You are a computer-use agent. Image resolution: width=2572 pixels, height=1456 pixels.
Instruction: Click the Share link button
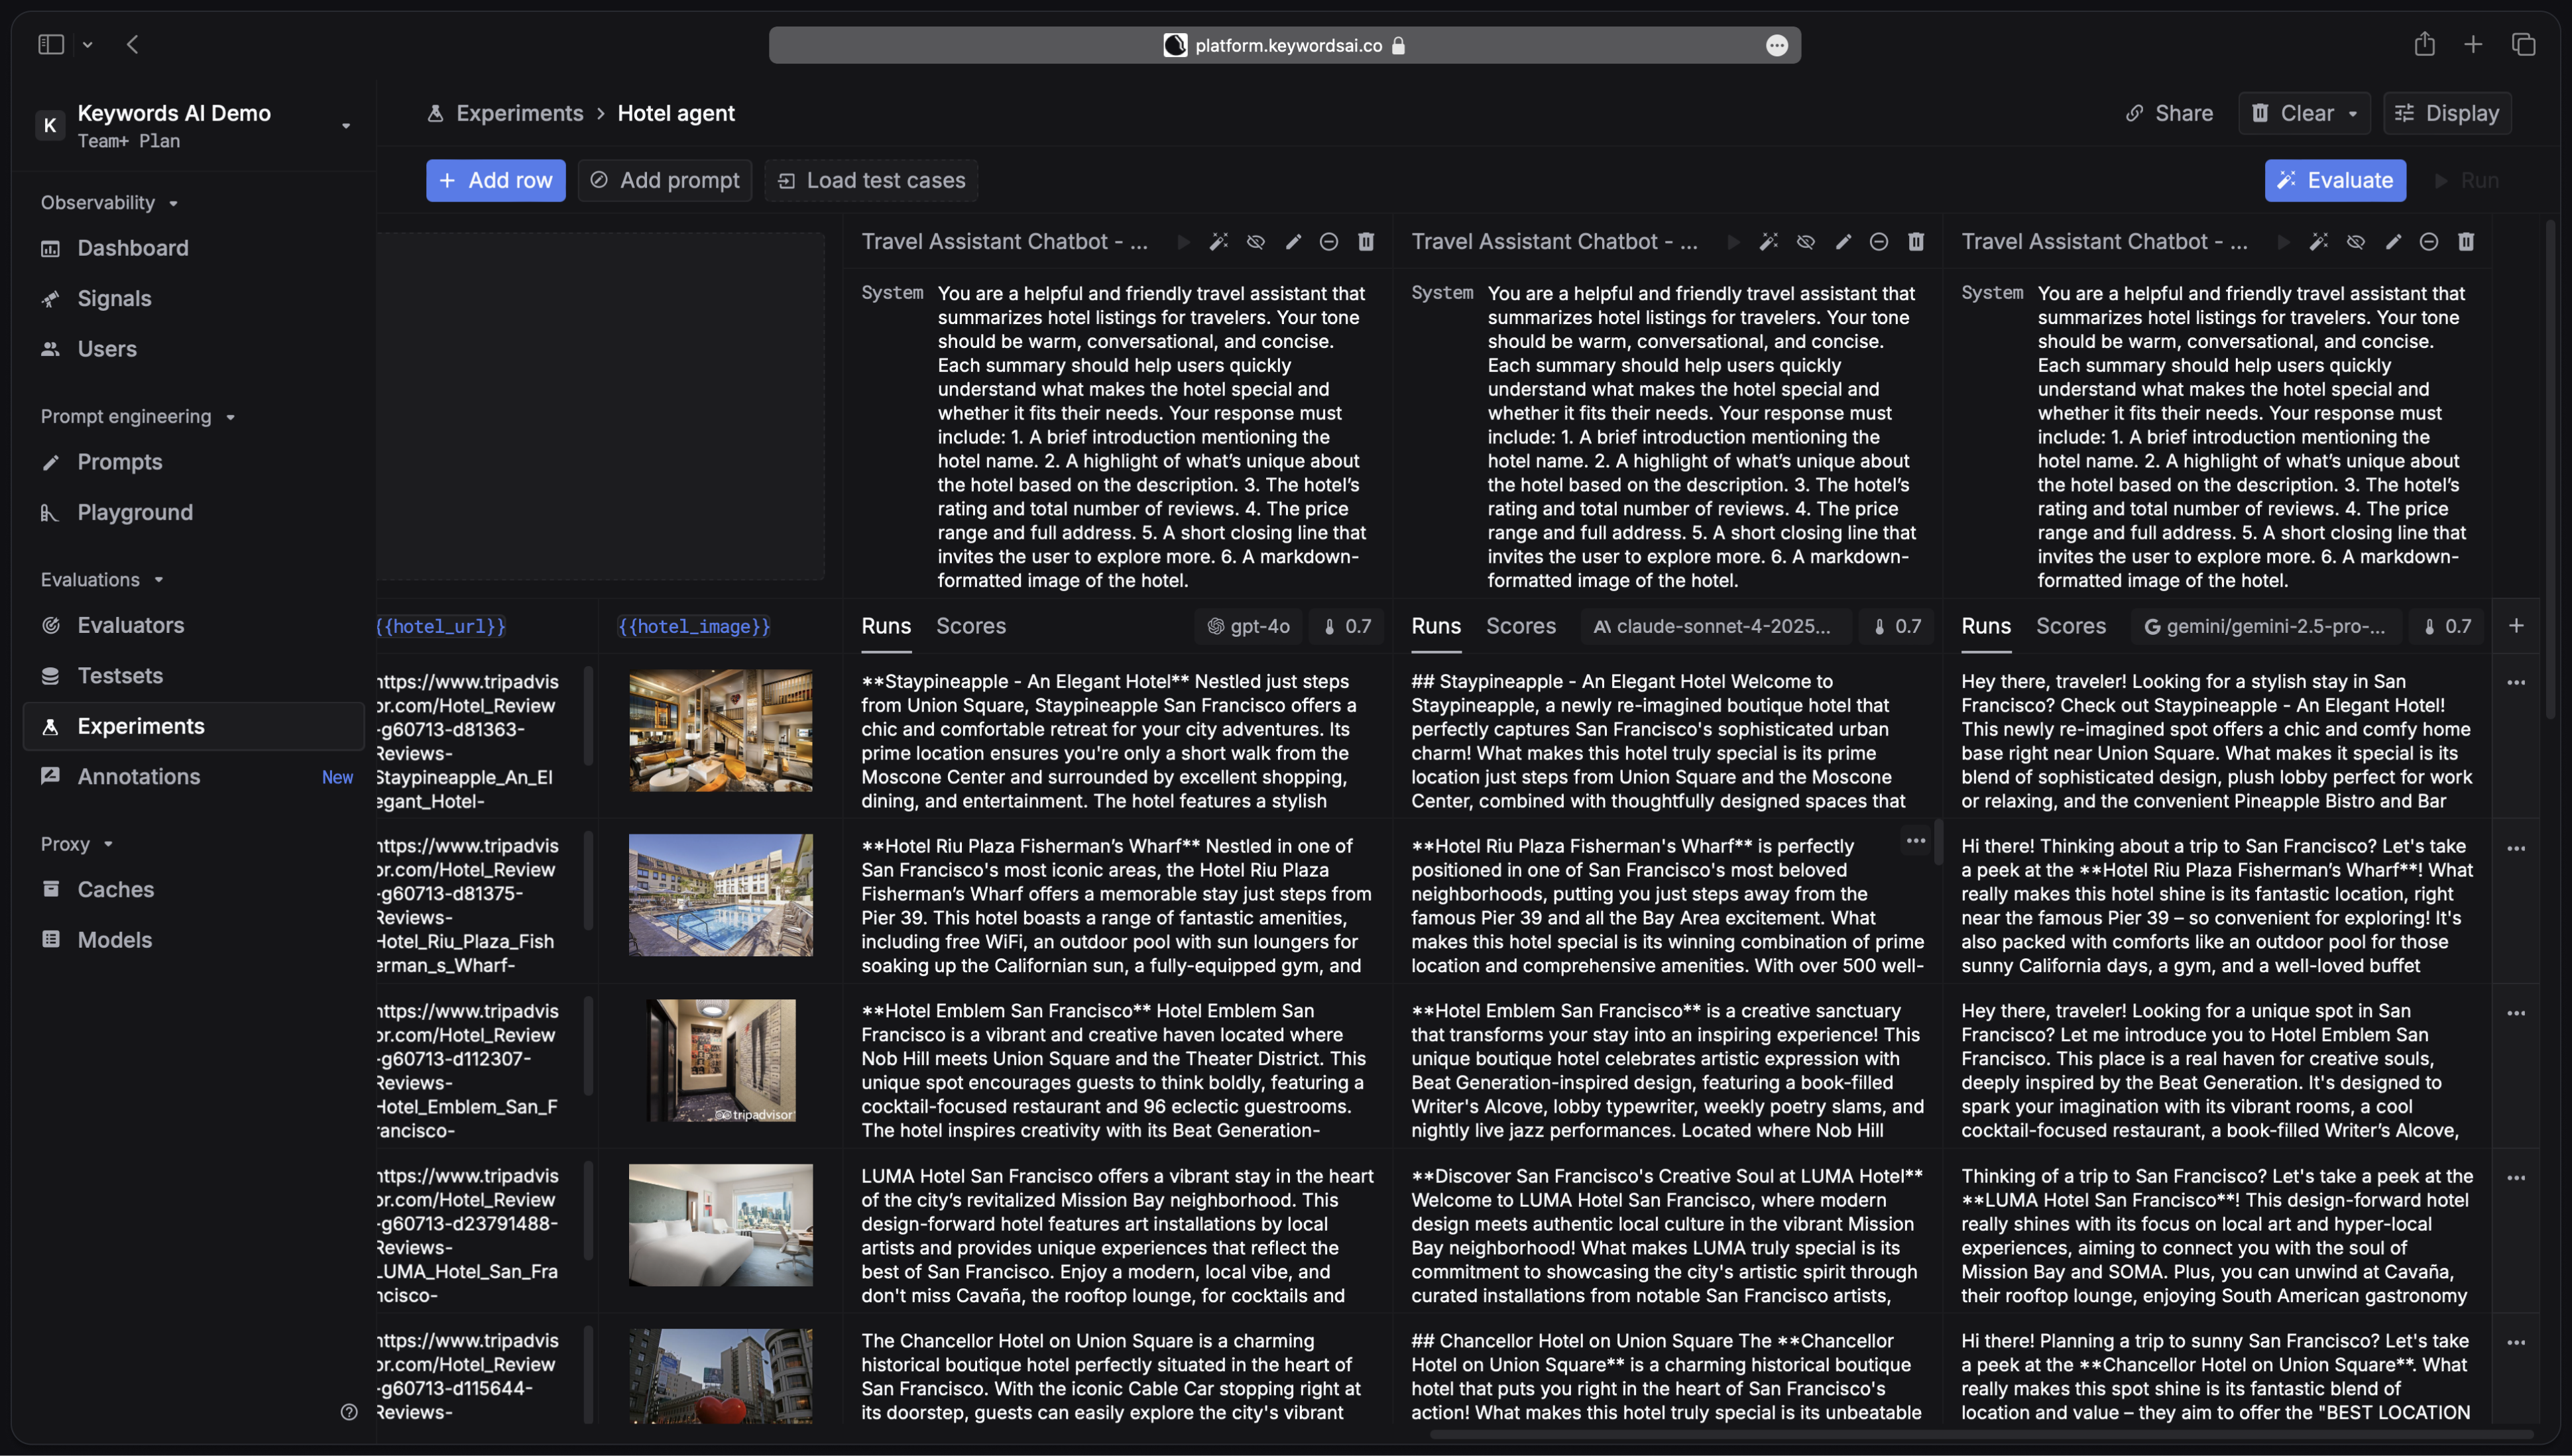coord(2169,113)
